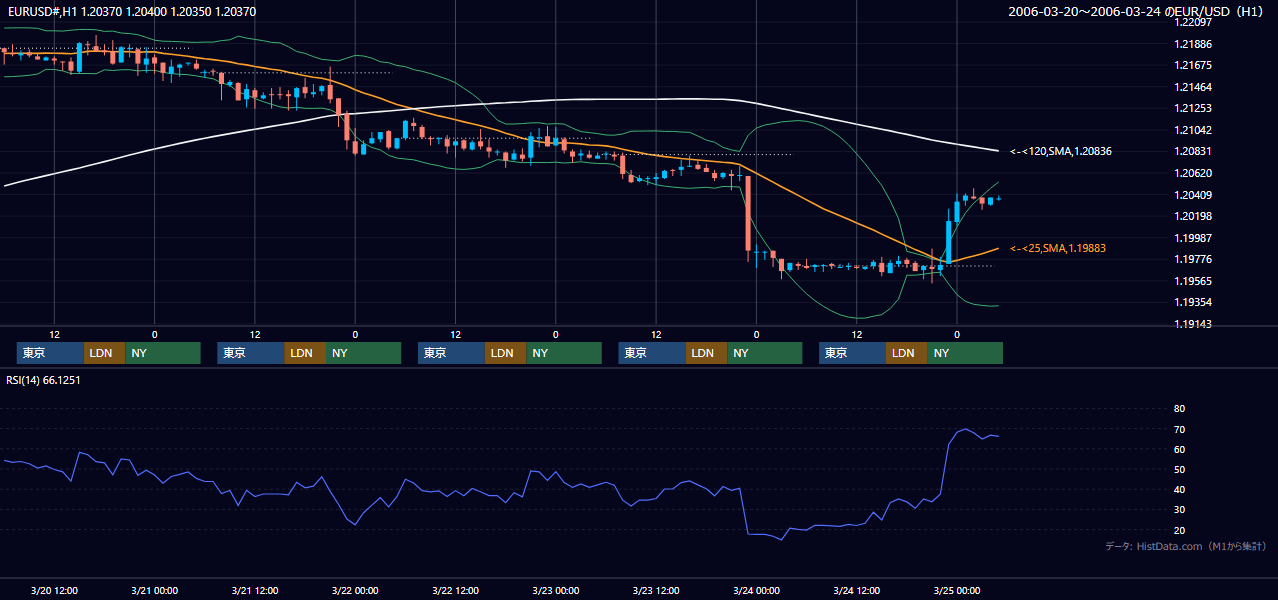Click price axis label 1.20620

[x=1193, y=173]
